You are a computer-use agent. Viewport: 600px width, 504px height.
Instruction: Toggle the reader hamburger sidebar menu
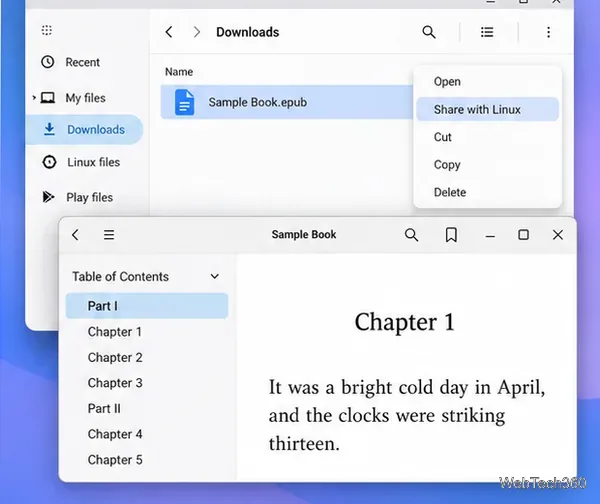[109, 235]
